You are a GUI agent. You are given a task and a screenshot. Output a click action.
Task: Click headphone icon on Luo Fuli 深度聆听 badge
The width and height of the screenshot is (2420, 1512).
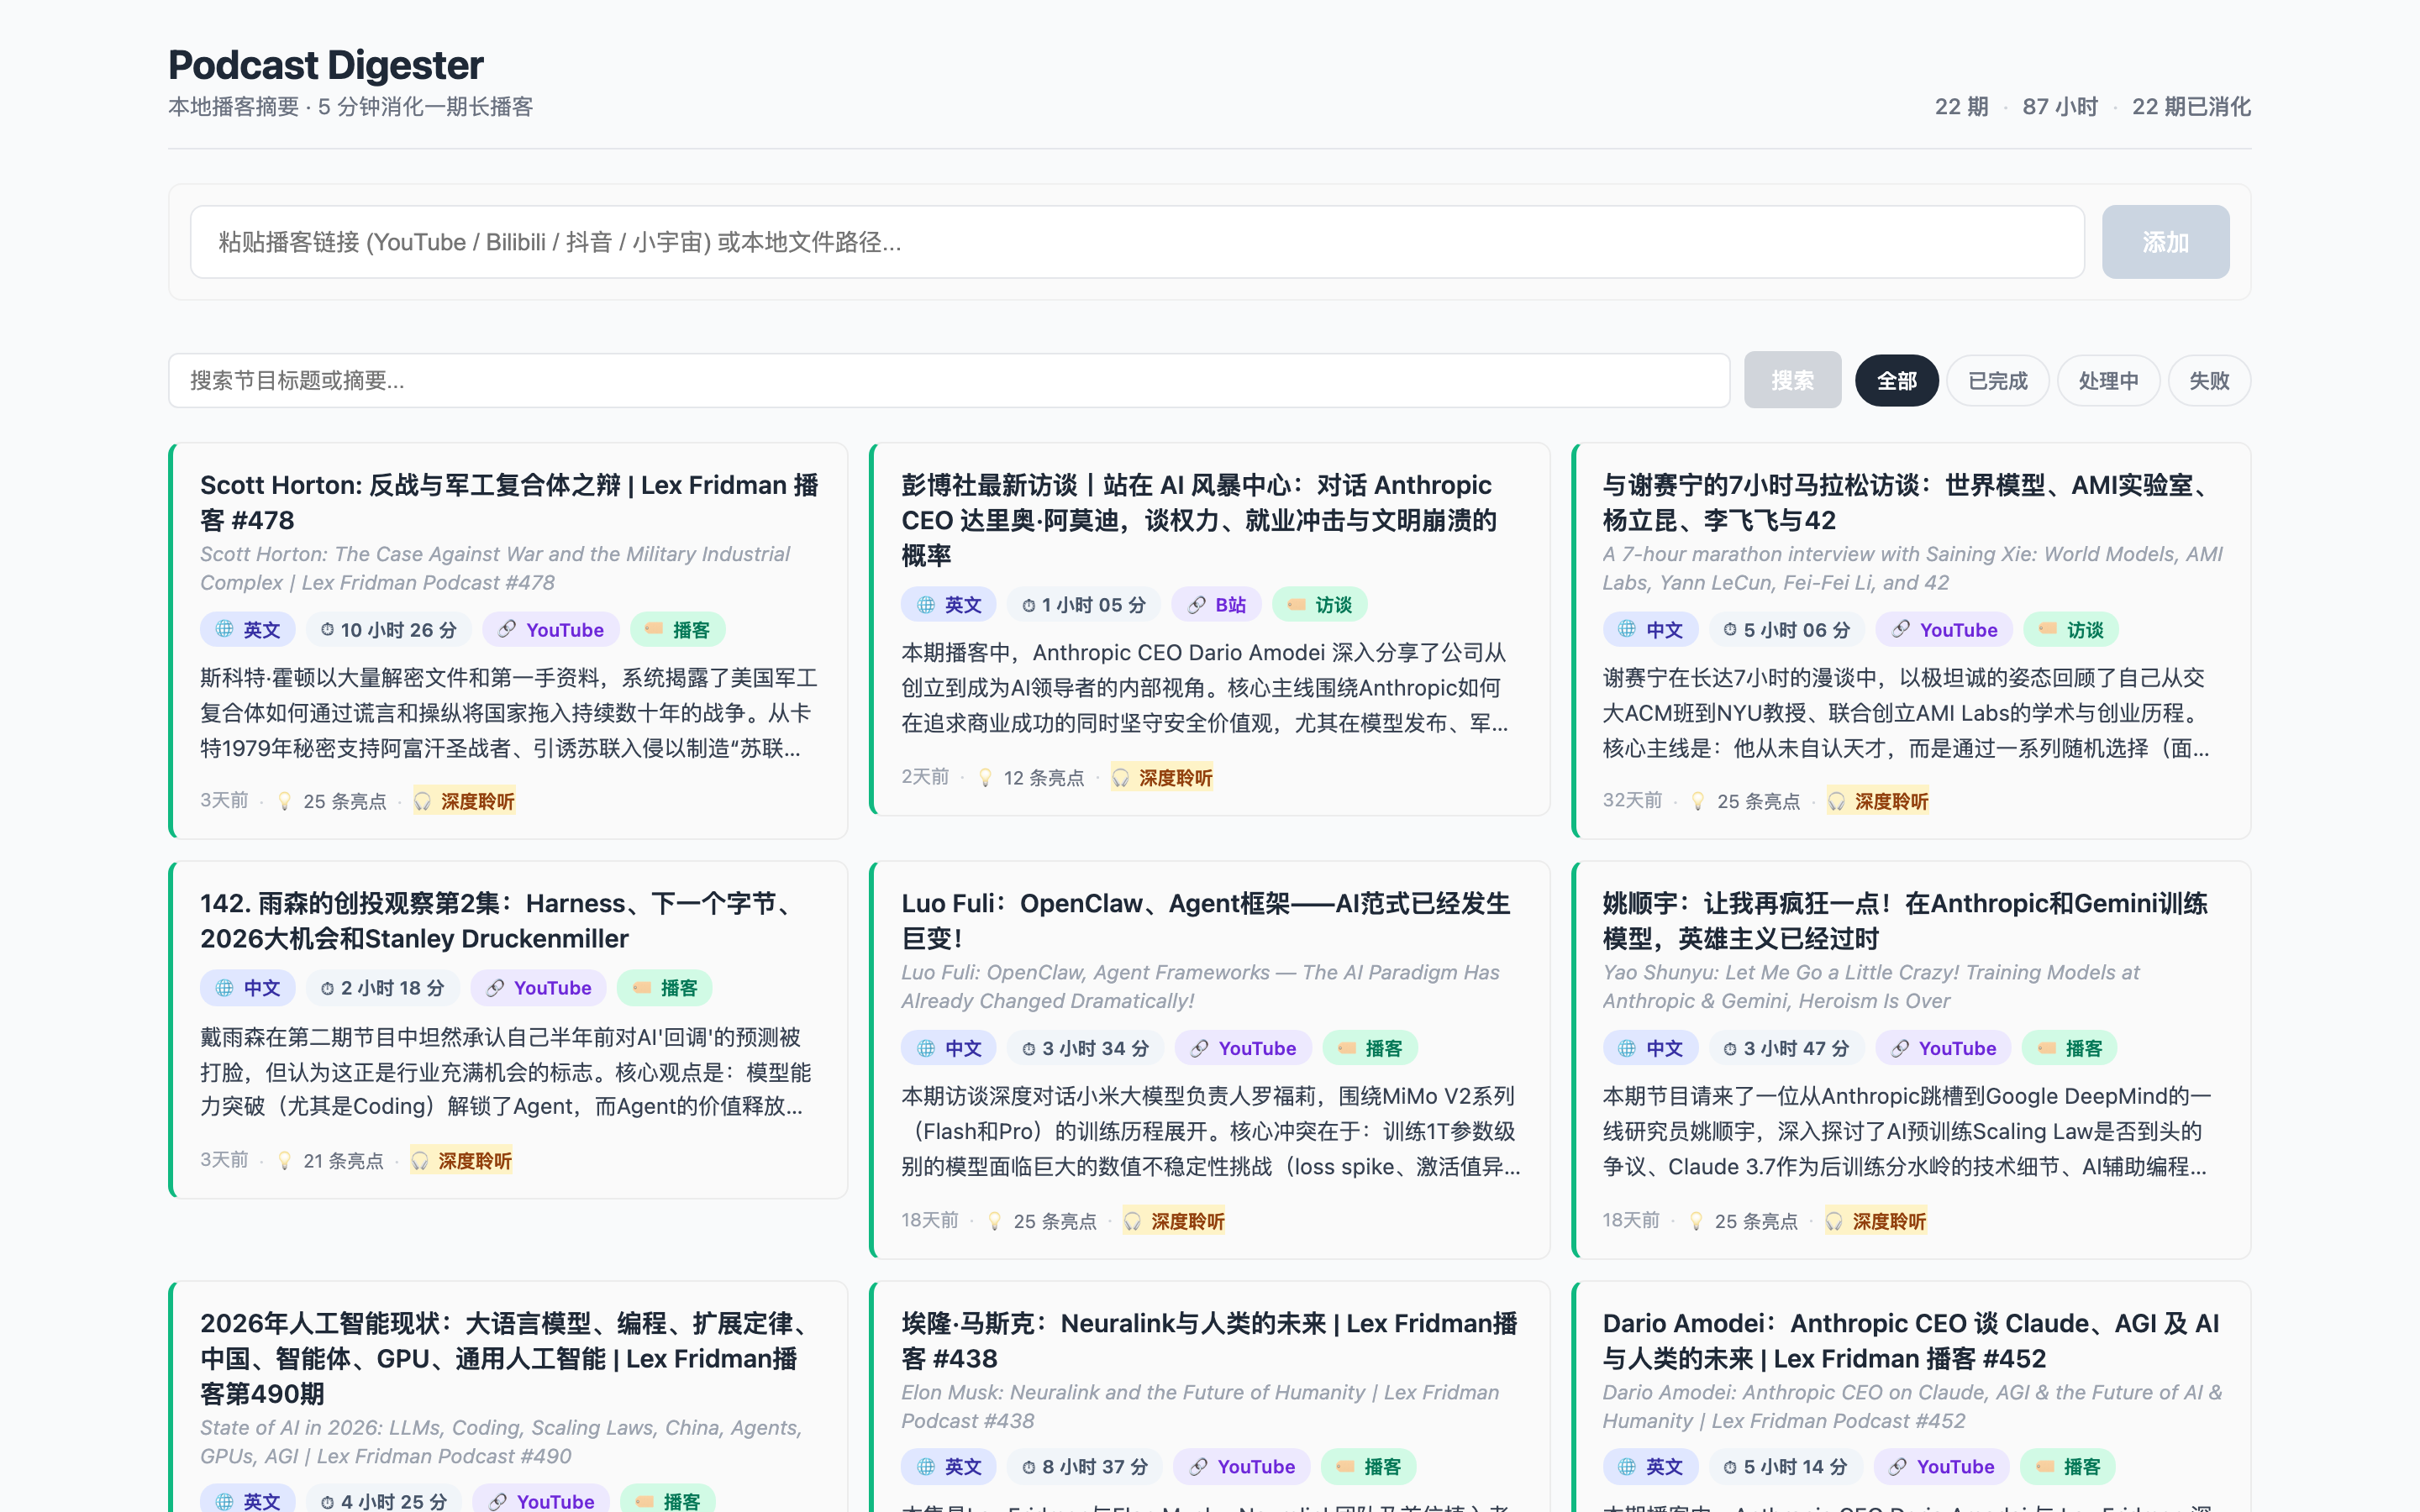[1133, 1220]
